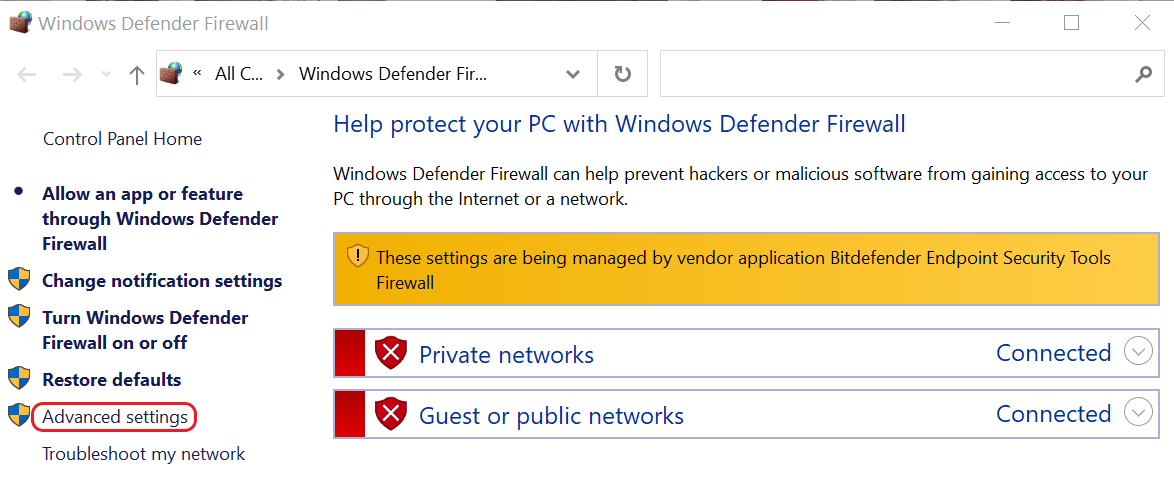
Task: Click Change notification settings link
Action: [x=162, y=281]
